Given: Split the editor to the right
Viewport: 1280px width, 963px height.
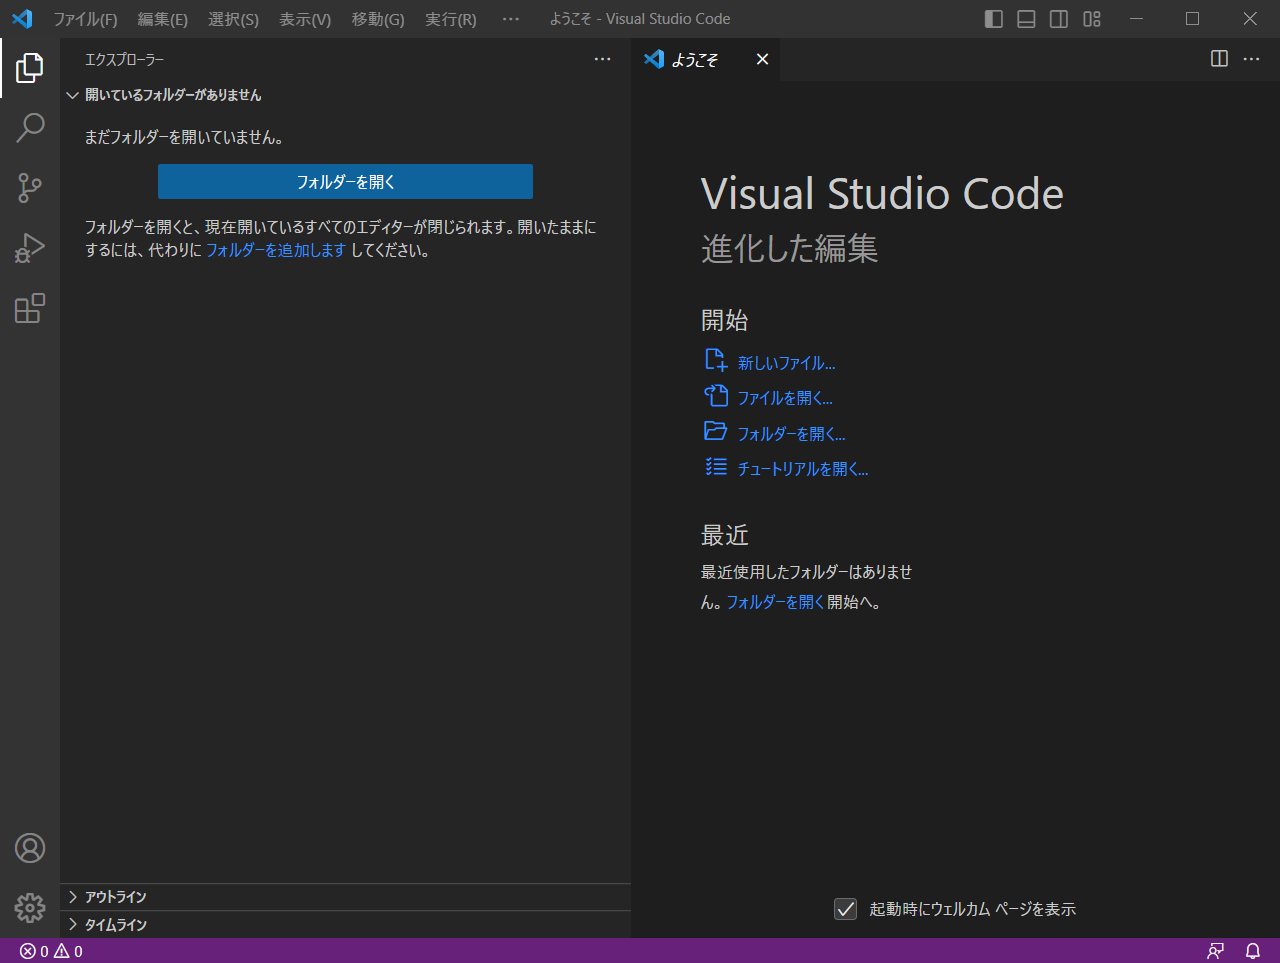Looking at the screenshot, I should point(1219,59).
